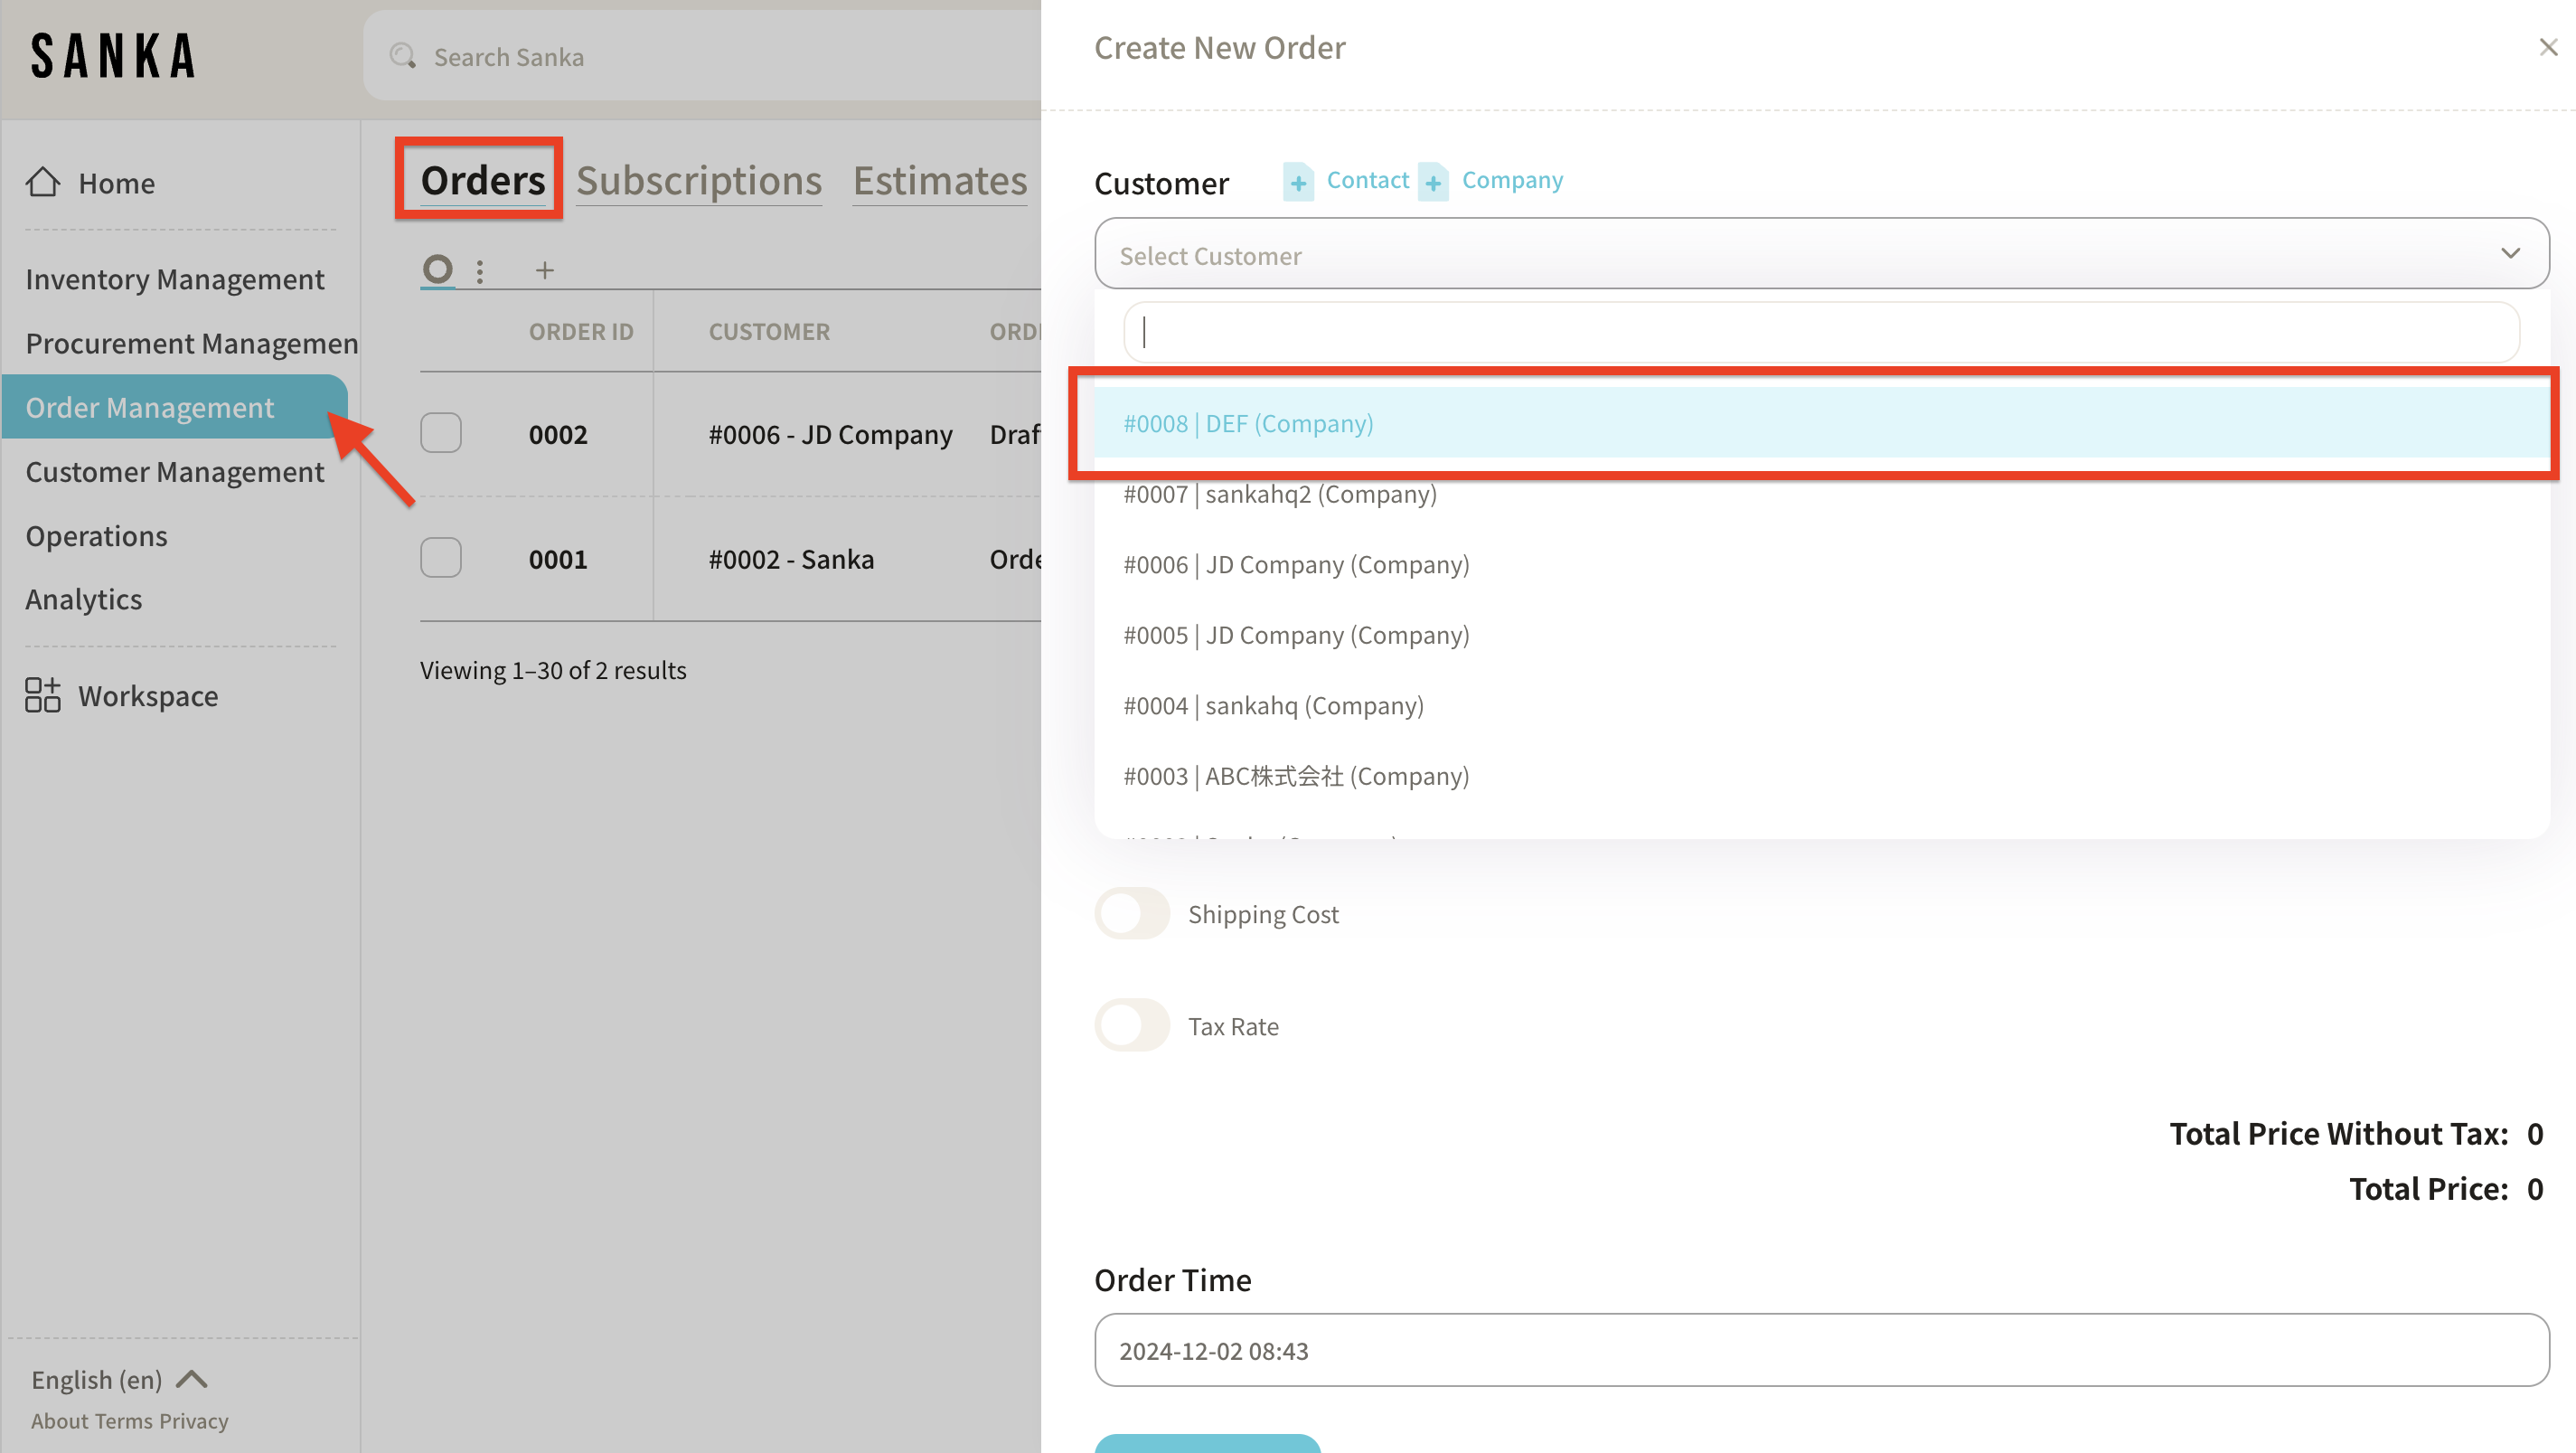Viewport: 2576px width, 1453px height.
Task: Open Customer Management in sidebar
Action: [x=175, y=471]
